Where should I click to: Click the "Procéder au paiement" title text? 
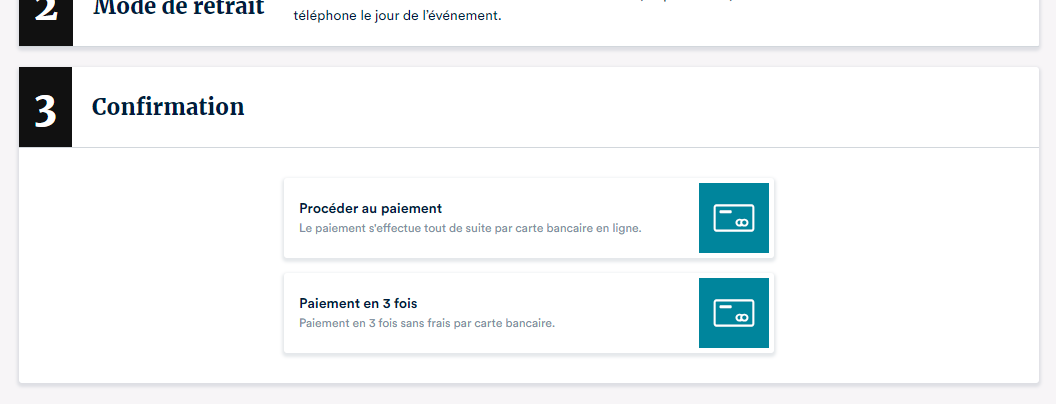click(370, 208)
